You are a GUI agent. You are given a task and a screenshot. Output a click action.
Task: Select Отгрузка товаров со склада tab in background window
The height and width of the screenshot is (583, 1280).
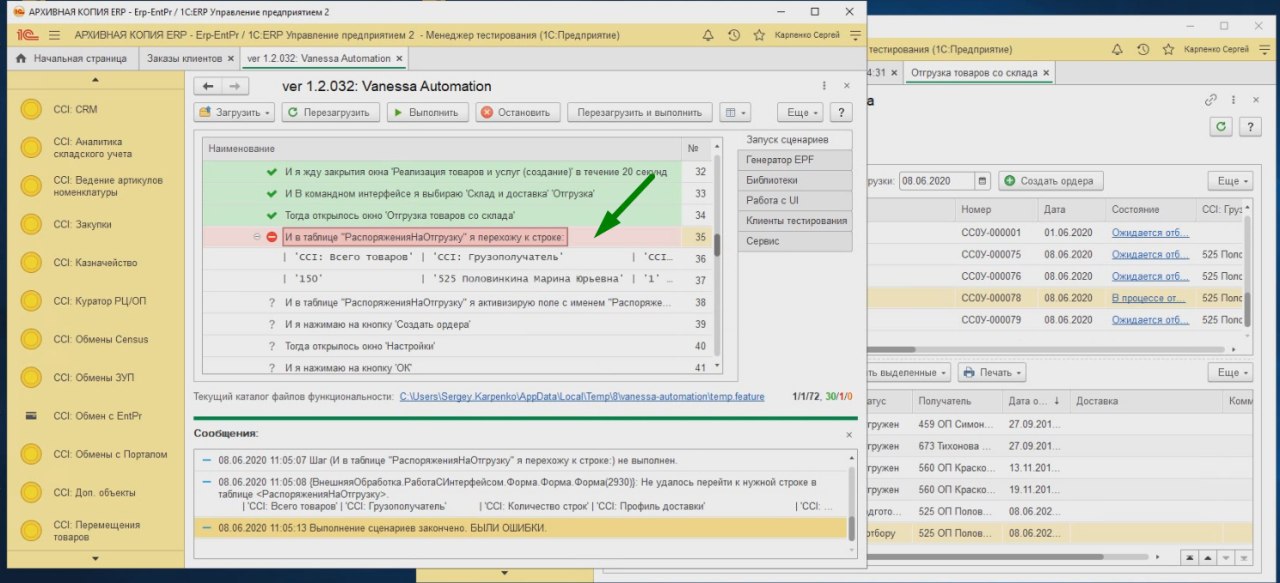pyautogui.click(x=980, y=72)
